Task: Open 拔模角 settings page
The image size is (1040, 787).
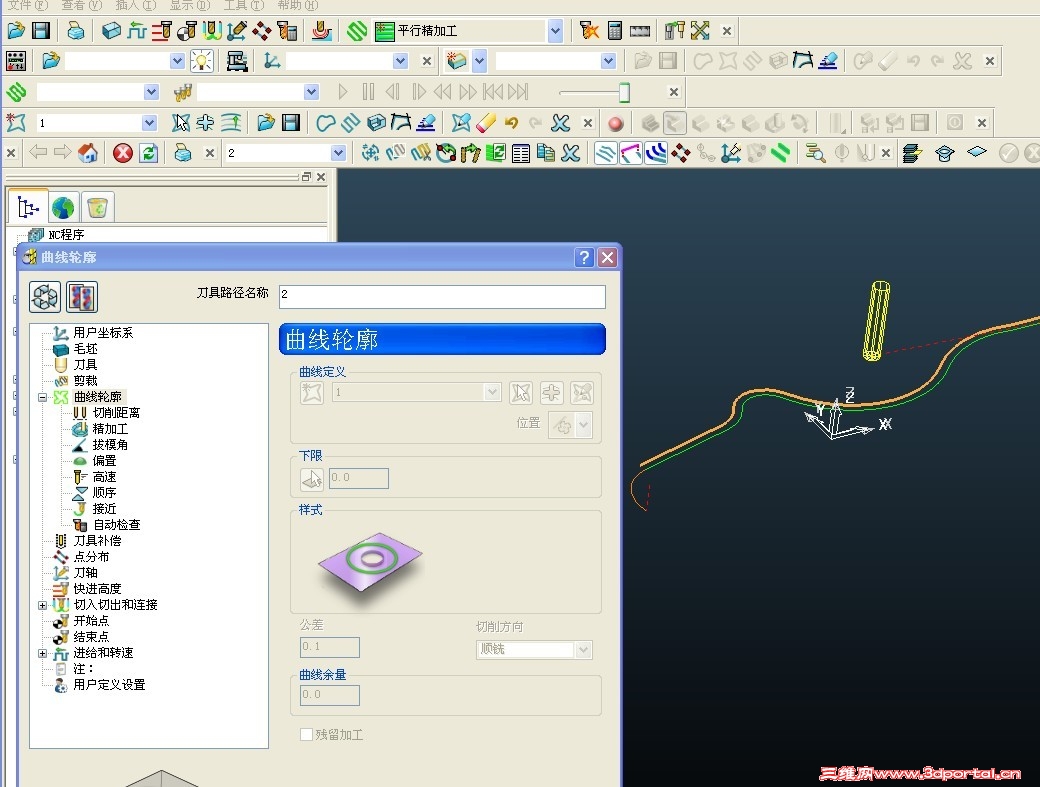Action: pyautogui.click(x=110, y=444)
